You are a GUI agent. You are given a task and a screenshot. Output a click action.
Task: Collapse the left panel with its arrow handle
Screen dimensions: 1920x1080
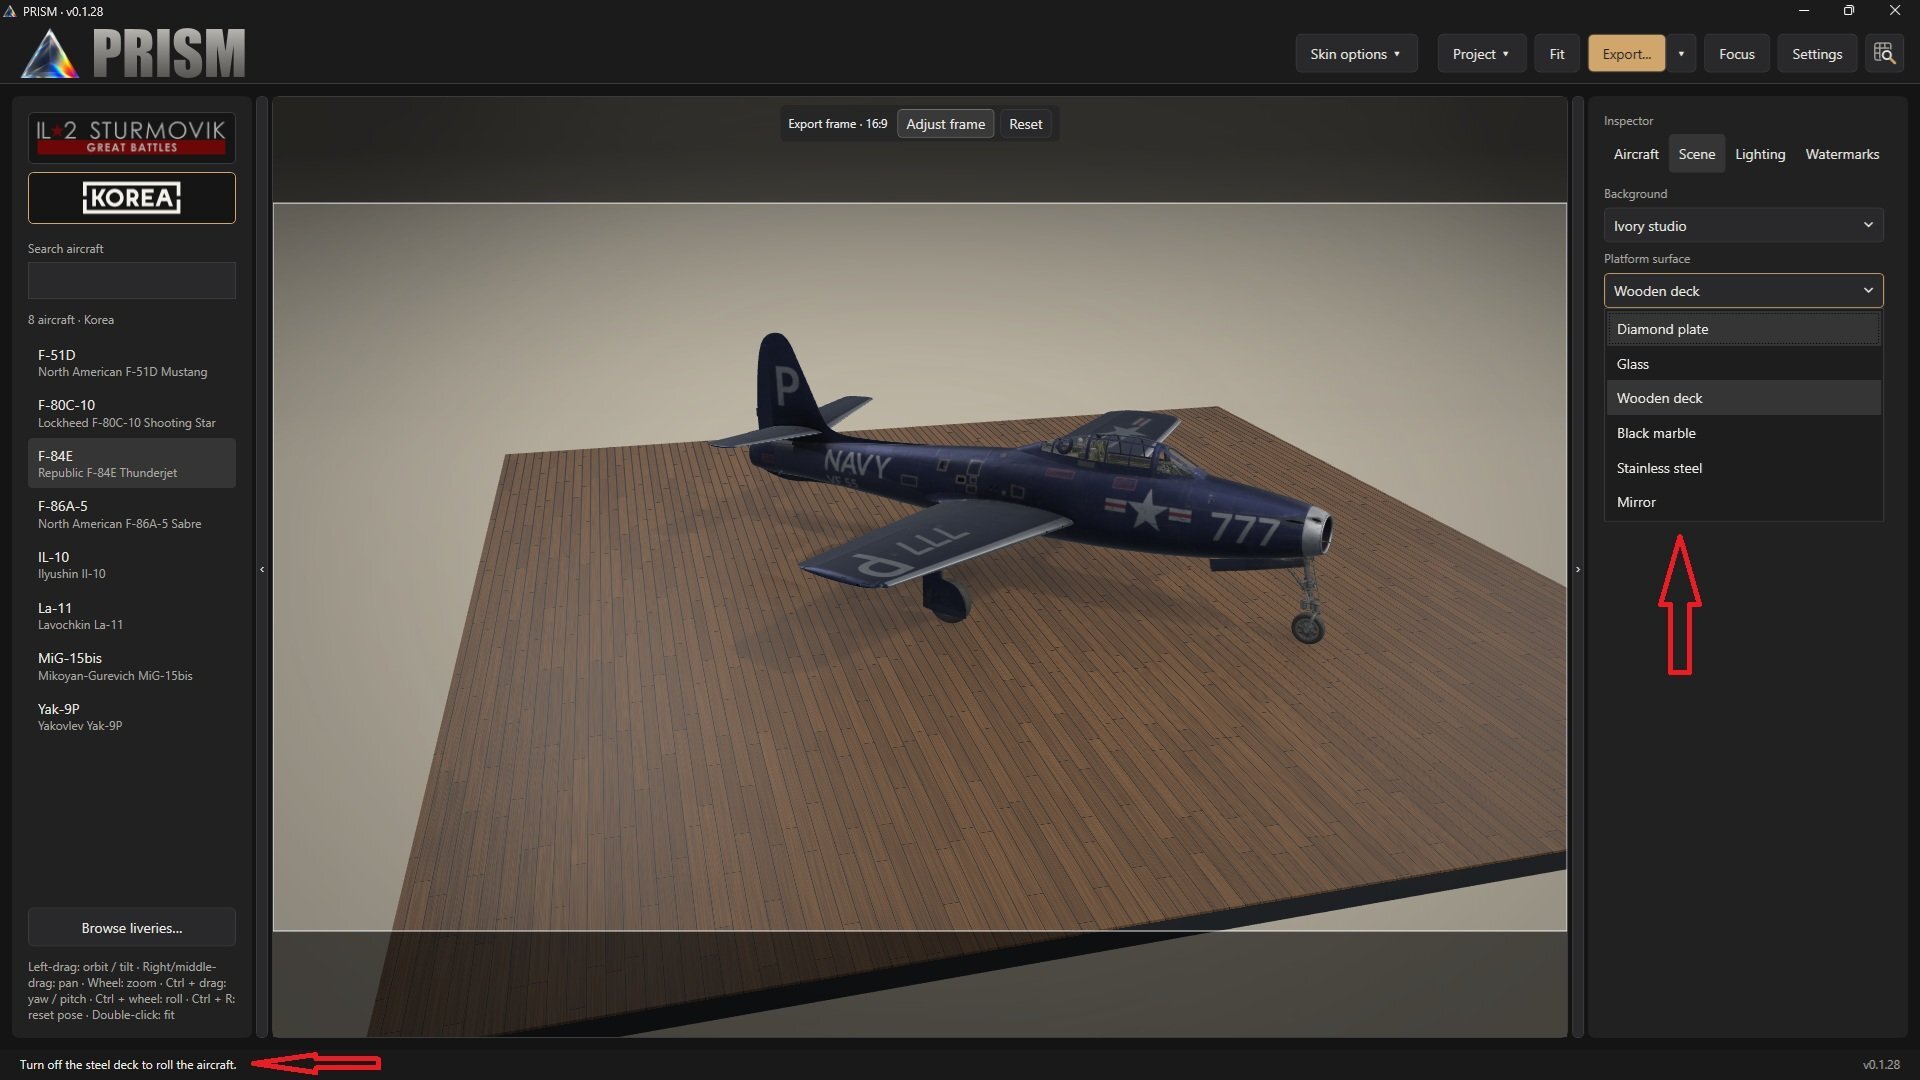tap(262, 569)
